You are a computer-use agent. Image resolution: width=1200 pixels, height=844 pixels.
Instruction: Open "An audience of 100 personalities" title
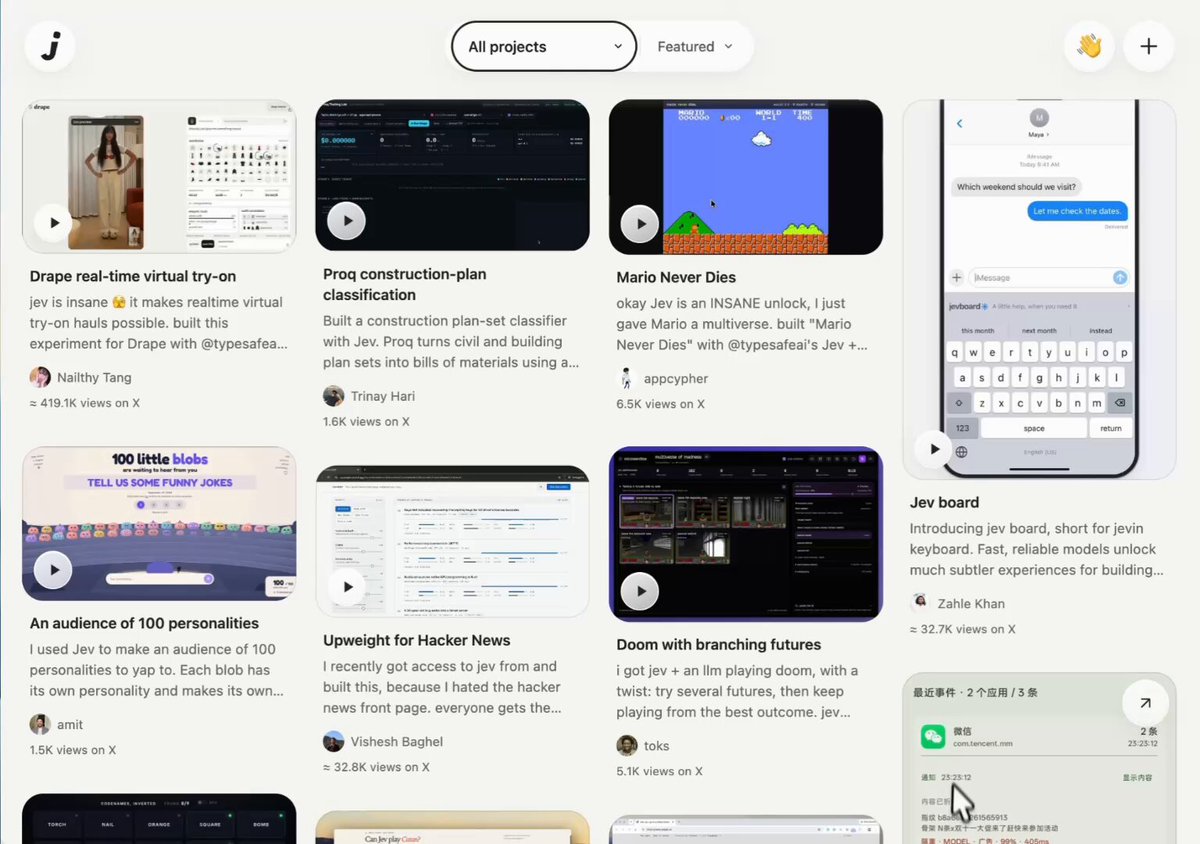tap(145, 623)
